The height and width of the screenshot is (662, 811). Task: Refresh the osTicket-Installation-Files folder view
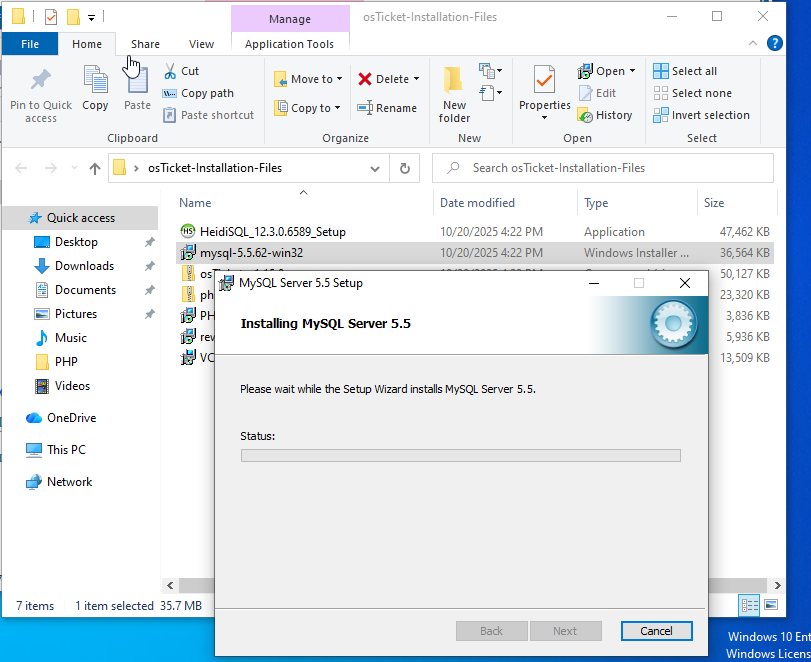pos(405,168)
